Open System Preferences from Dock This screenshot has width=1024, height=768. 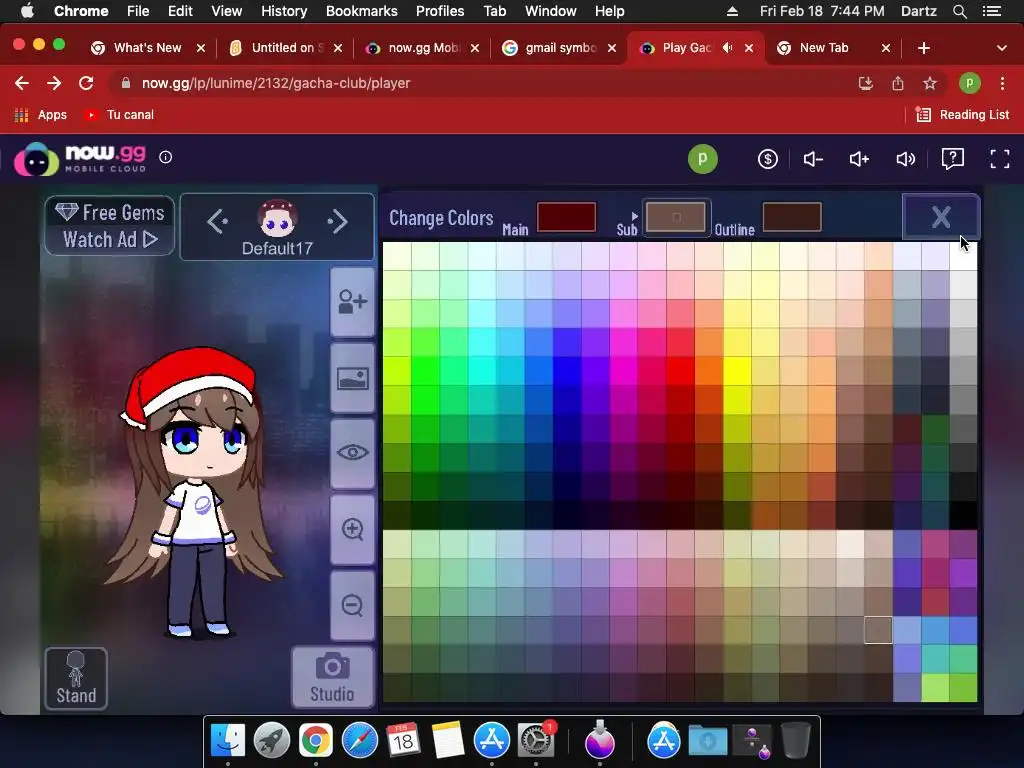point(536,741)
